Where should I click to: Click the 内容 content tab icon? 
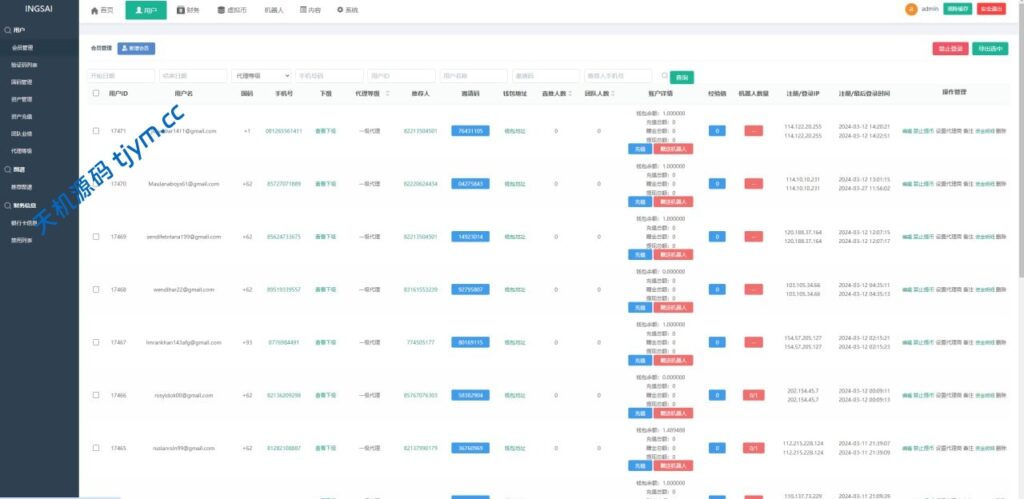point(303,10)
